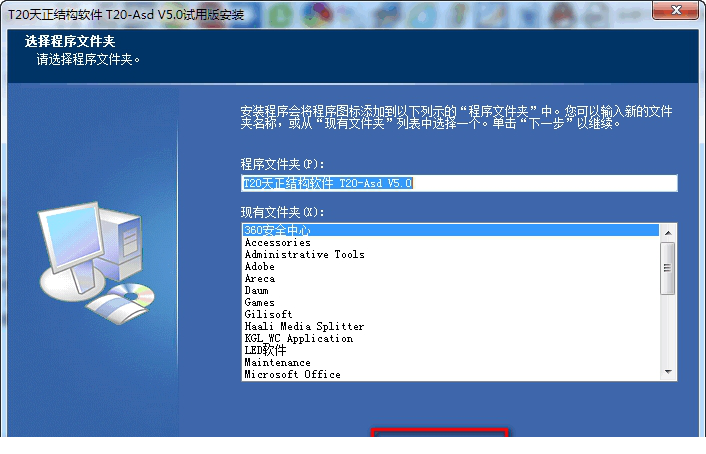Select the LED软件 folder entry
706x454 pixels.
pyautogui.click(x=451, y=350)
